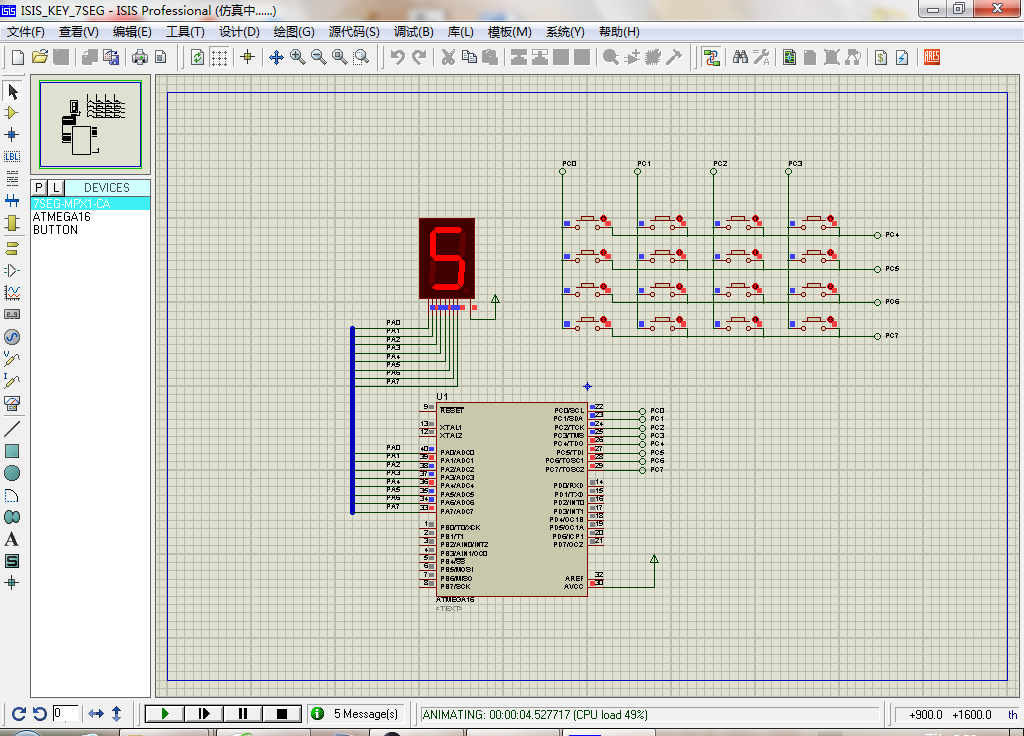The width and height of the screenshot is (1024, 736).
Task: Open the 查看(V) menu
Action: point(78,32)
